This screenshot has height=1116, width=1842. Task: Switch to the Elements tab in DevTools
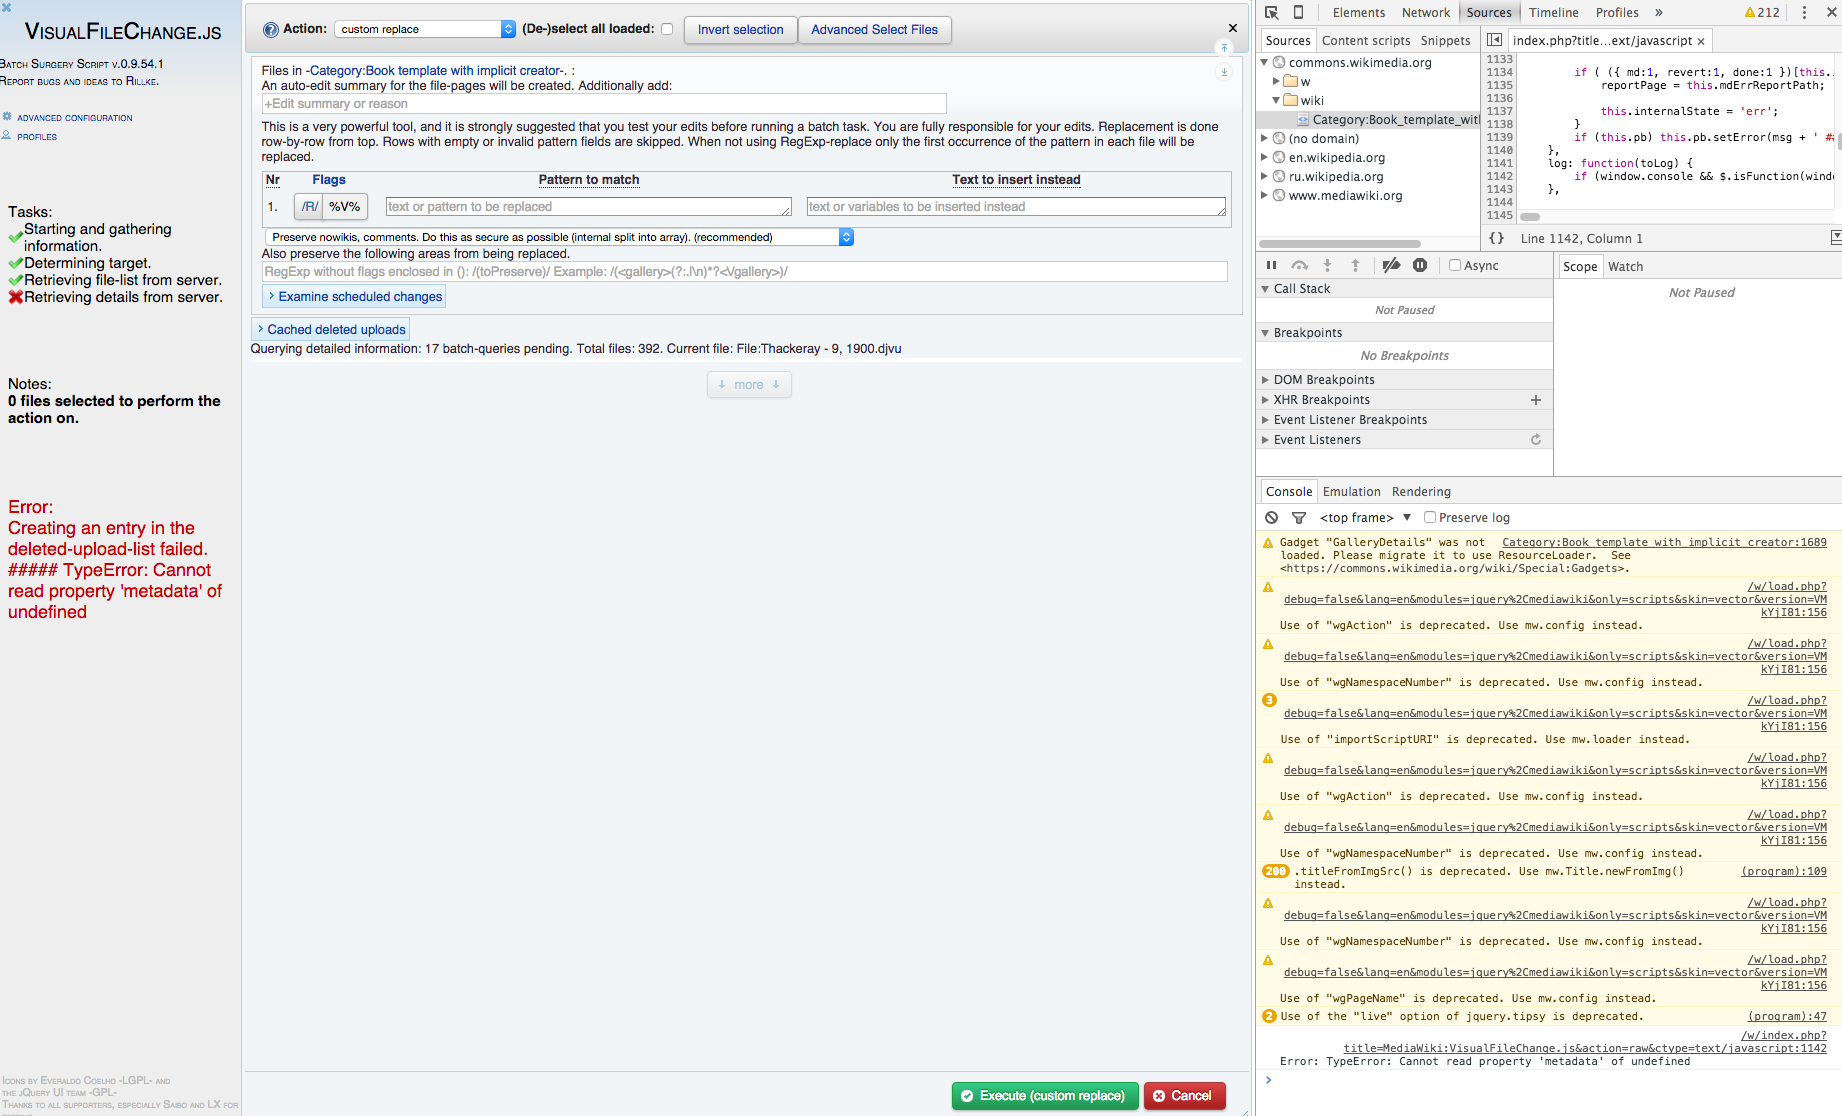click(1358, 13)
